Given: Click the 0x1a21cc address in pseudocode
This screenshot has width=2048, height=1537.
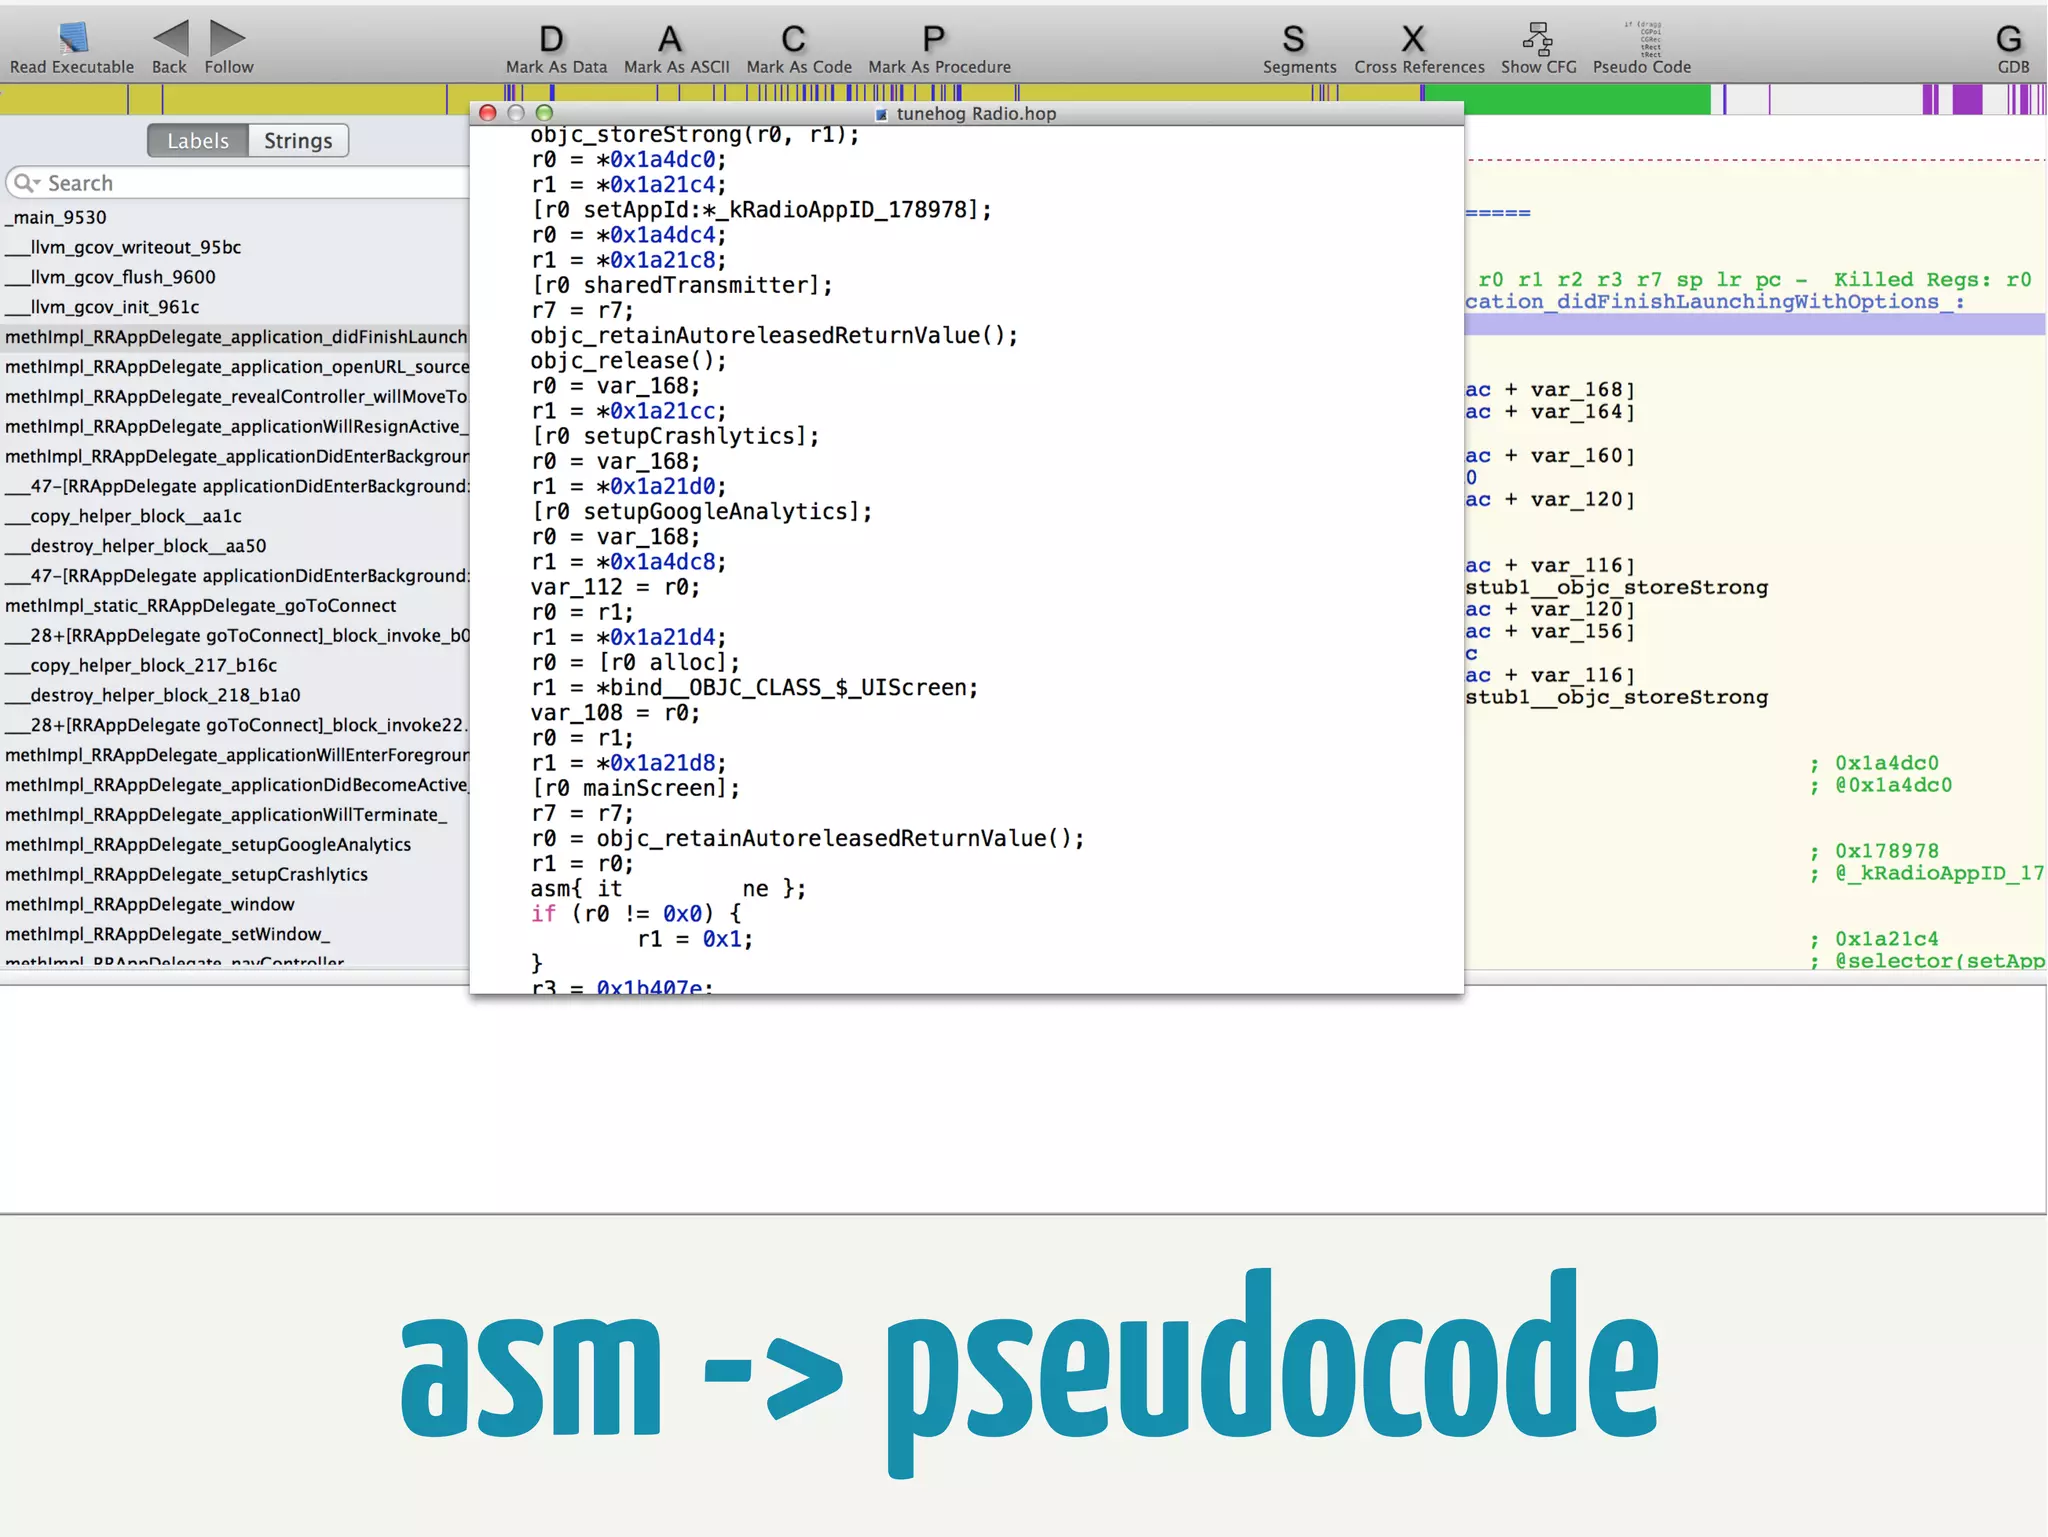Looking at the screenshot, I should click(663, 411).
